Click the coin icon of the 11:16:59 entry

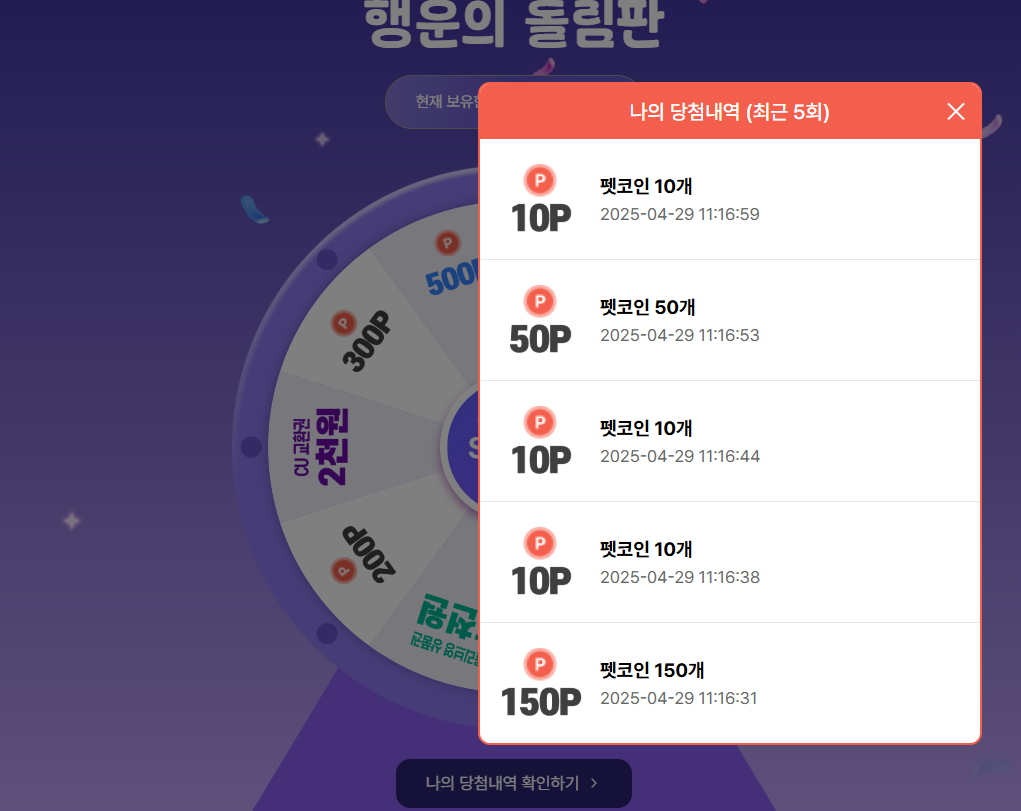pos(540,179)
